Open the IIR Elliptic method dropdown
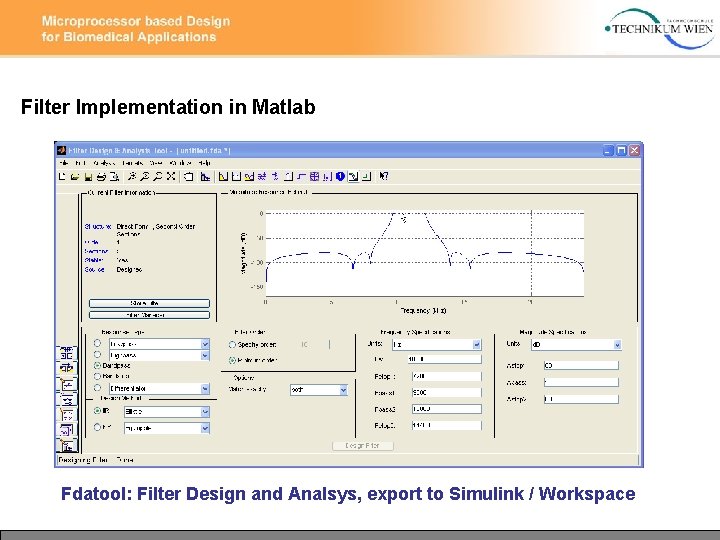Viewport: 720px width, 540px height. [205, 412]
